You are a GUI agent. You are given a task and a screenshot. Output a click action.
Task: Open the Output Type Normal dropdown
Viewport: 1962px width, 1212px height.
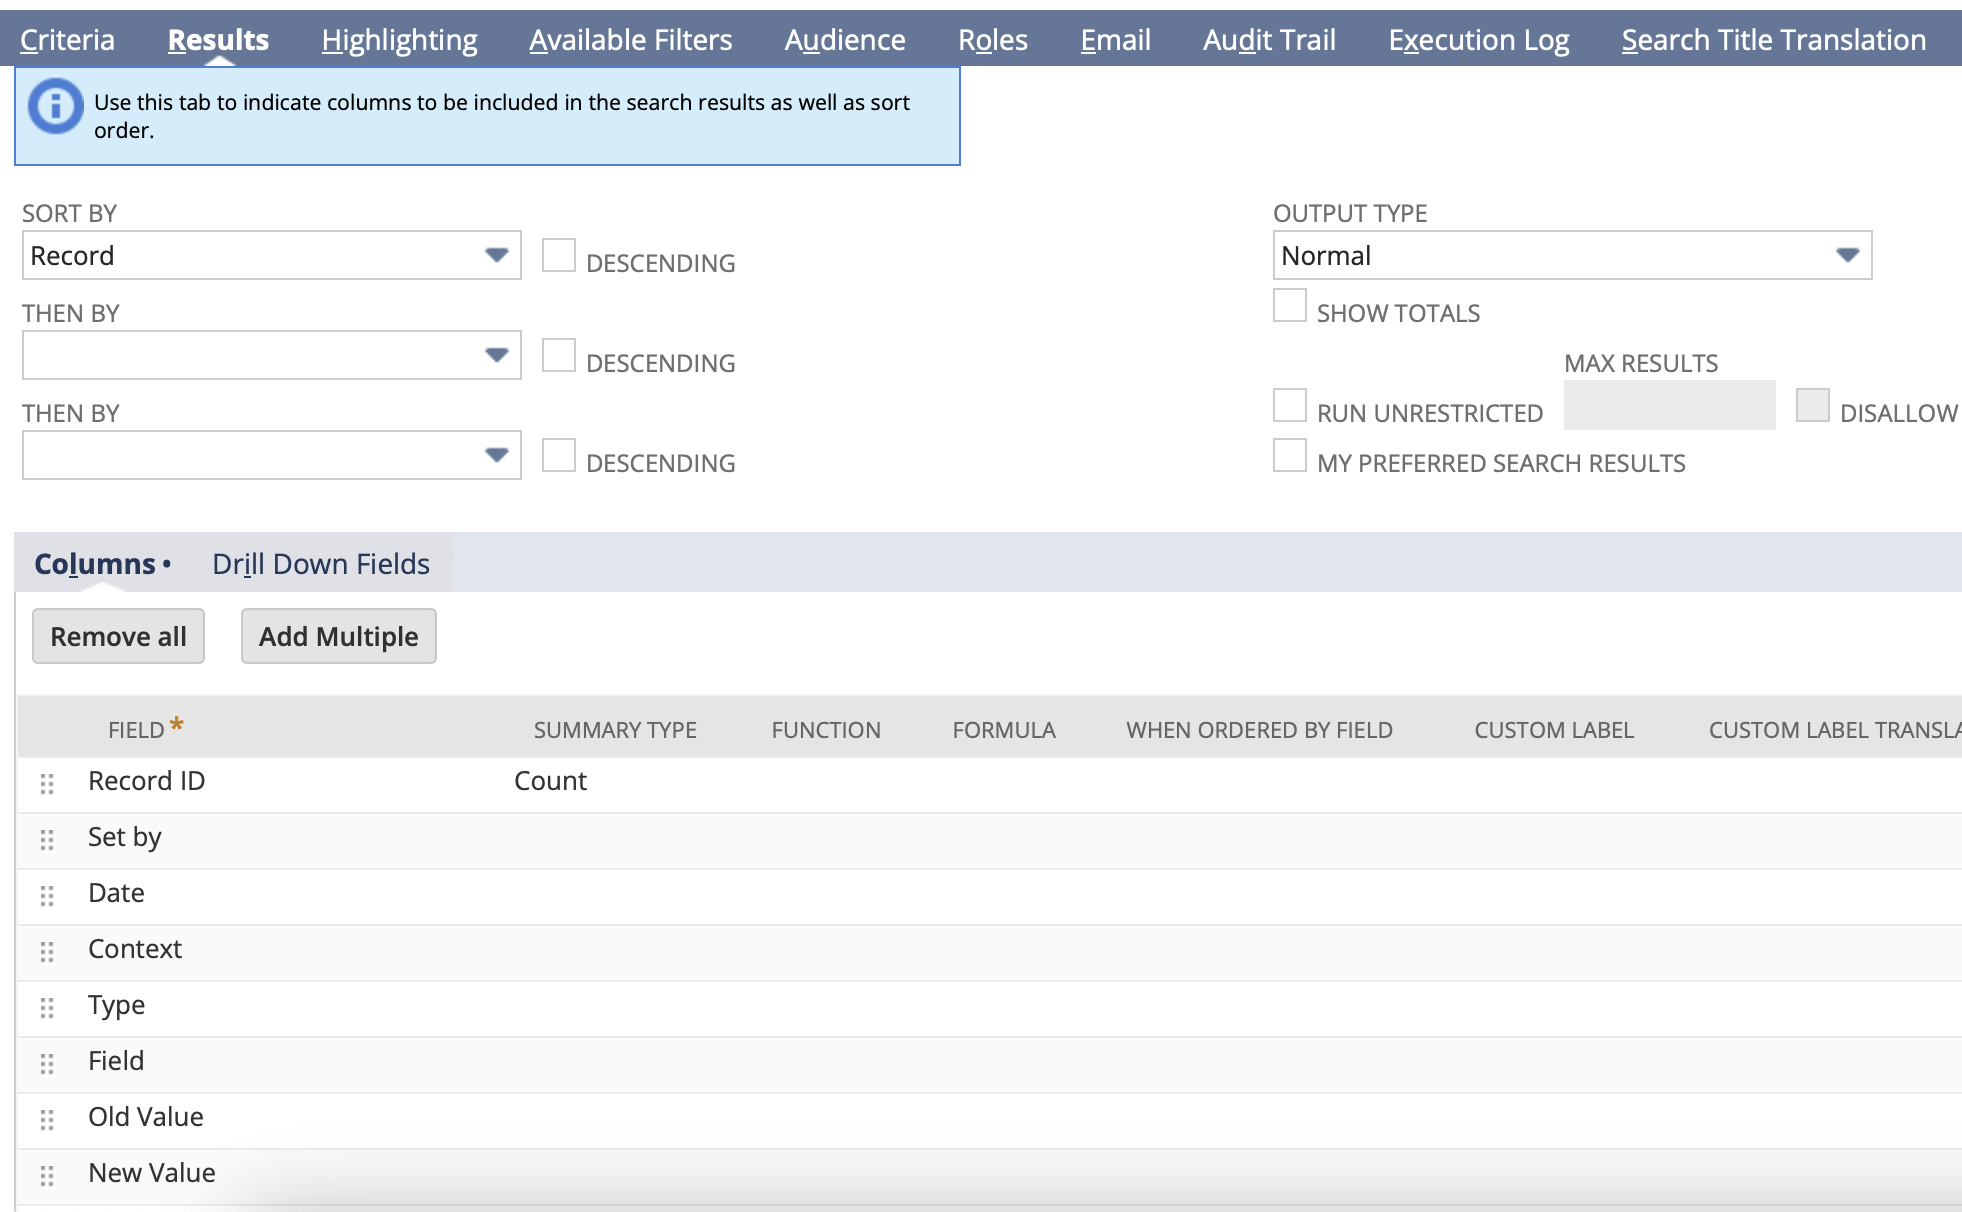click(1571, 256)
